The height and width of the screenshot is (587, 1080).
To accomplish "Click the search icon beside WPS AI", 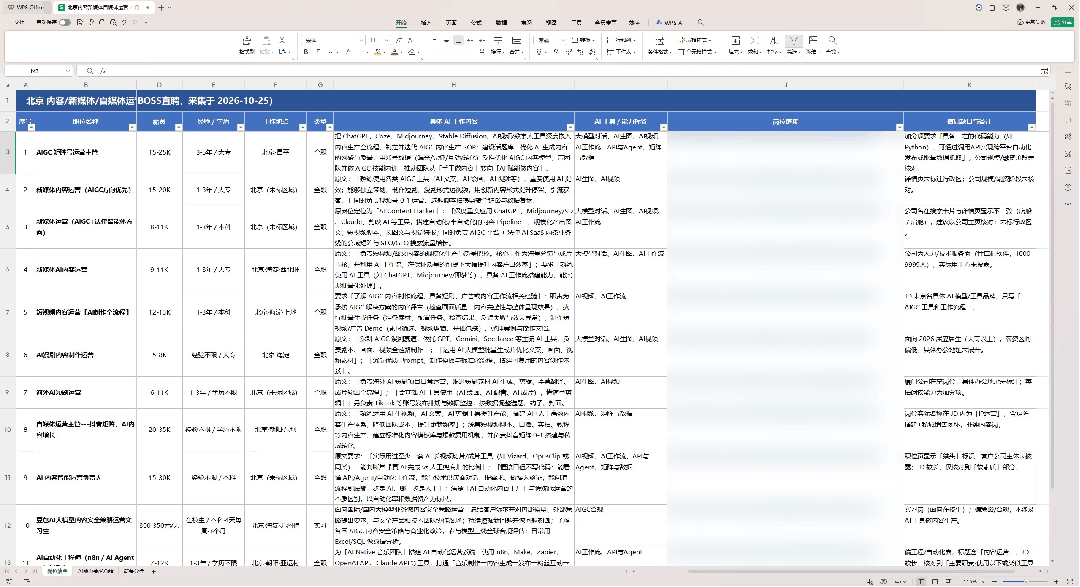I will pyautogui.click(x=700, y=22).
